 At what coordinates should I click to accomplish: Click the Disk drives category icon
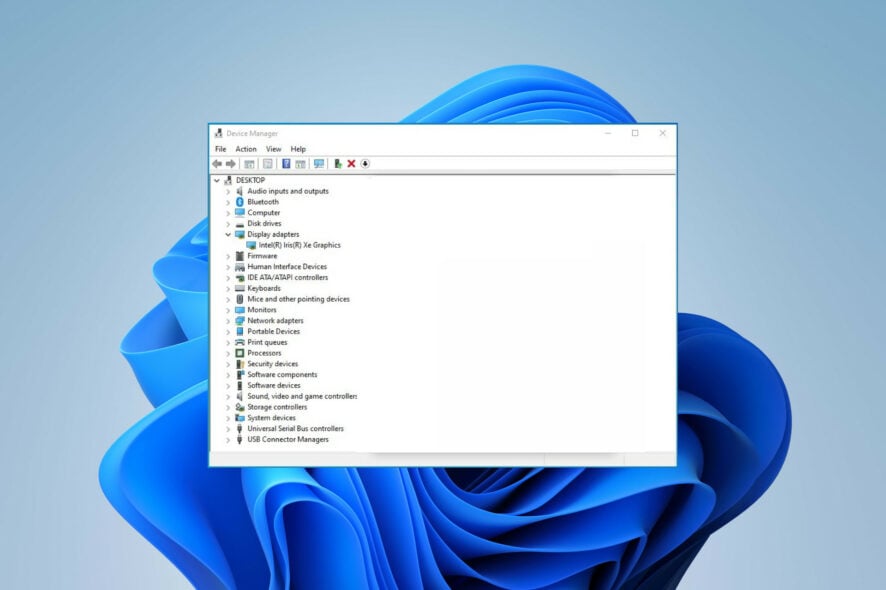tap(240, 224)
